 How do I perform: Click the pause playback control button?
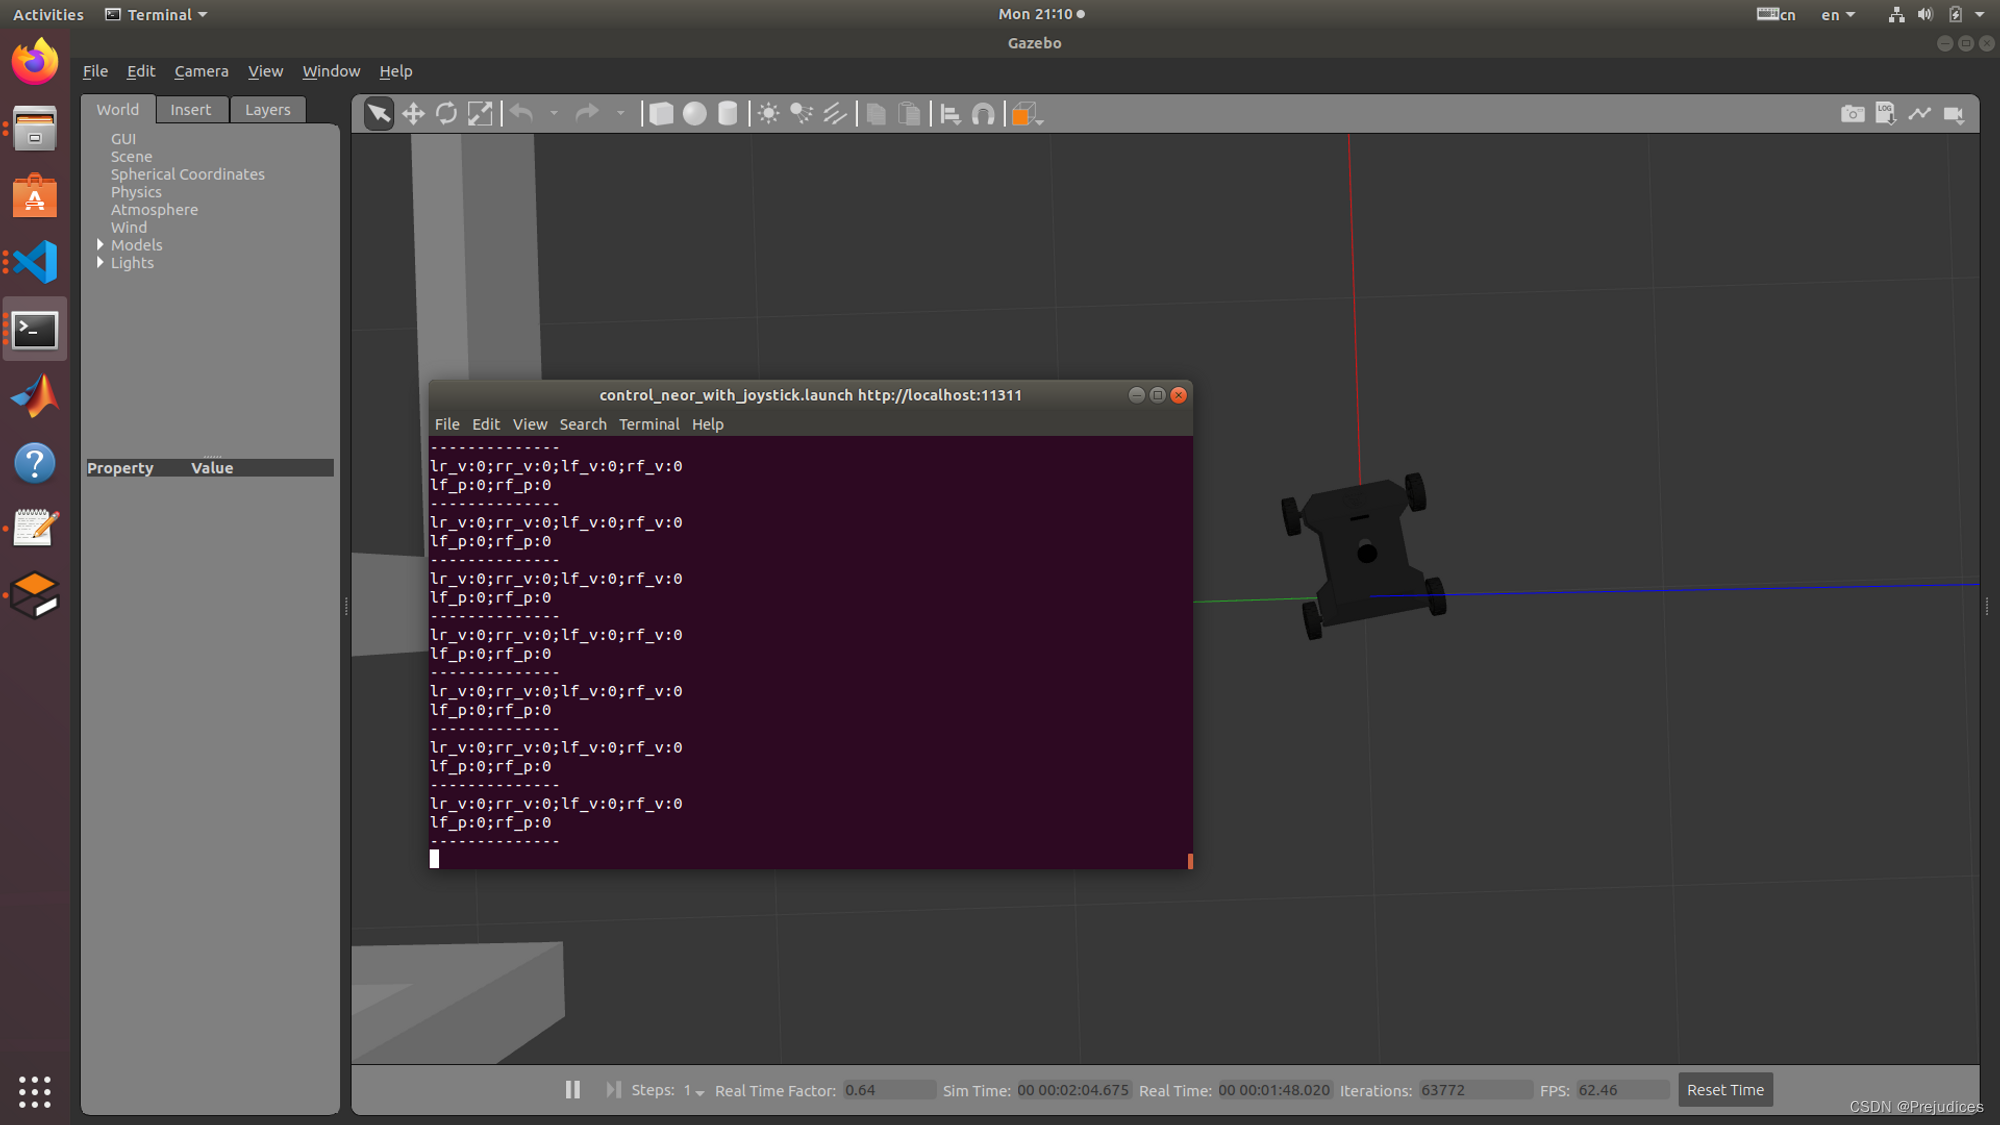point(573,1089)
